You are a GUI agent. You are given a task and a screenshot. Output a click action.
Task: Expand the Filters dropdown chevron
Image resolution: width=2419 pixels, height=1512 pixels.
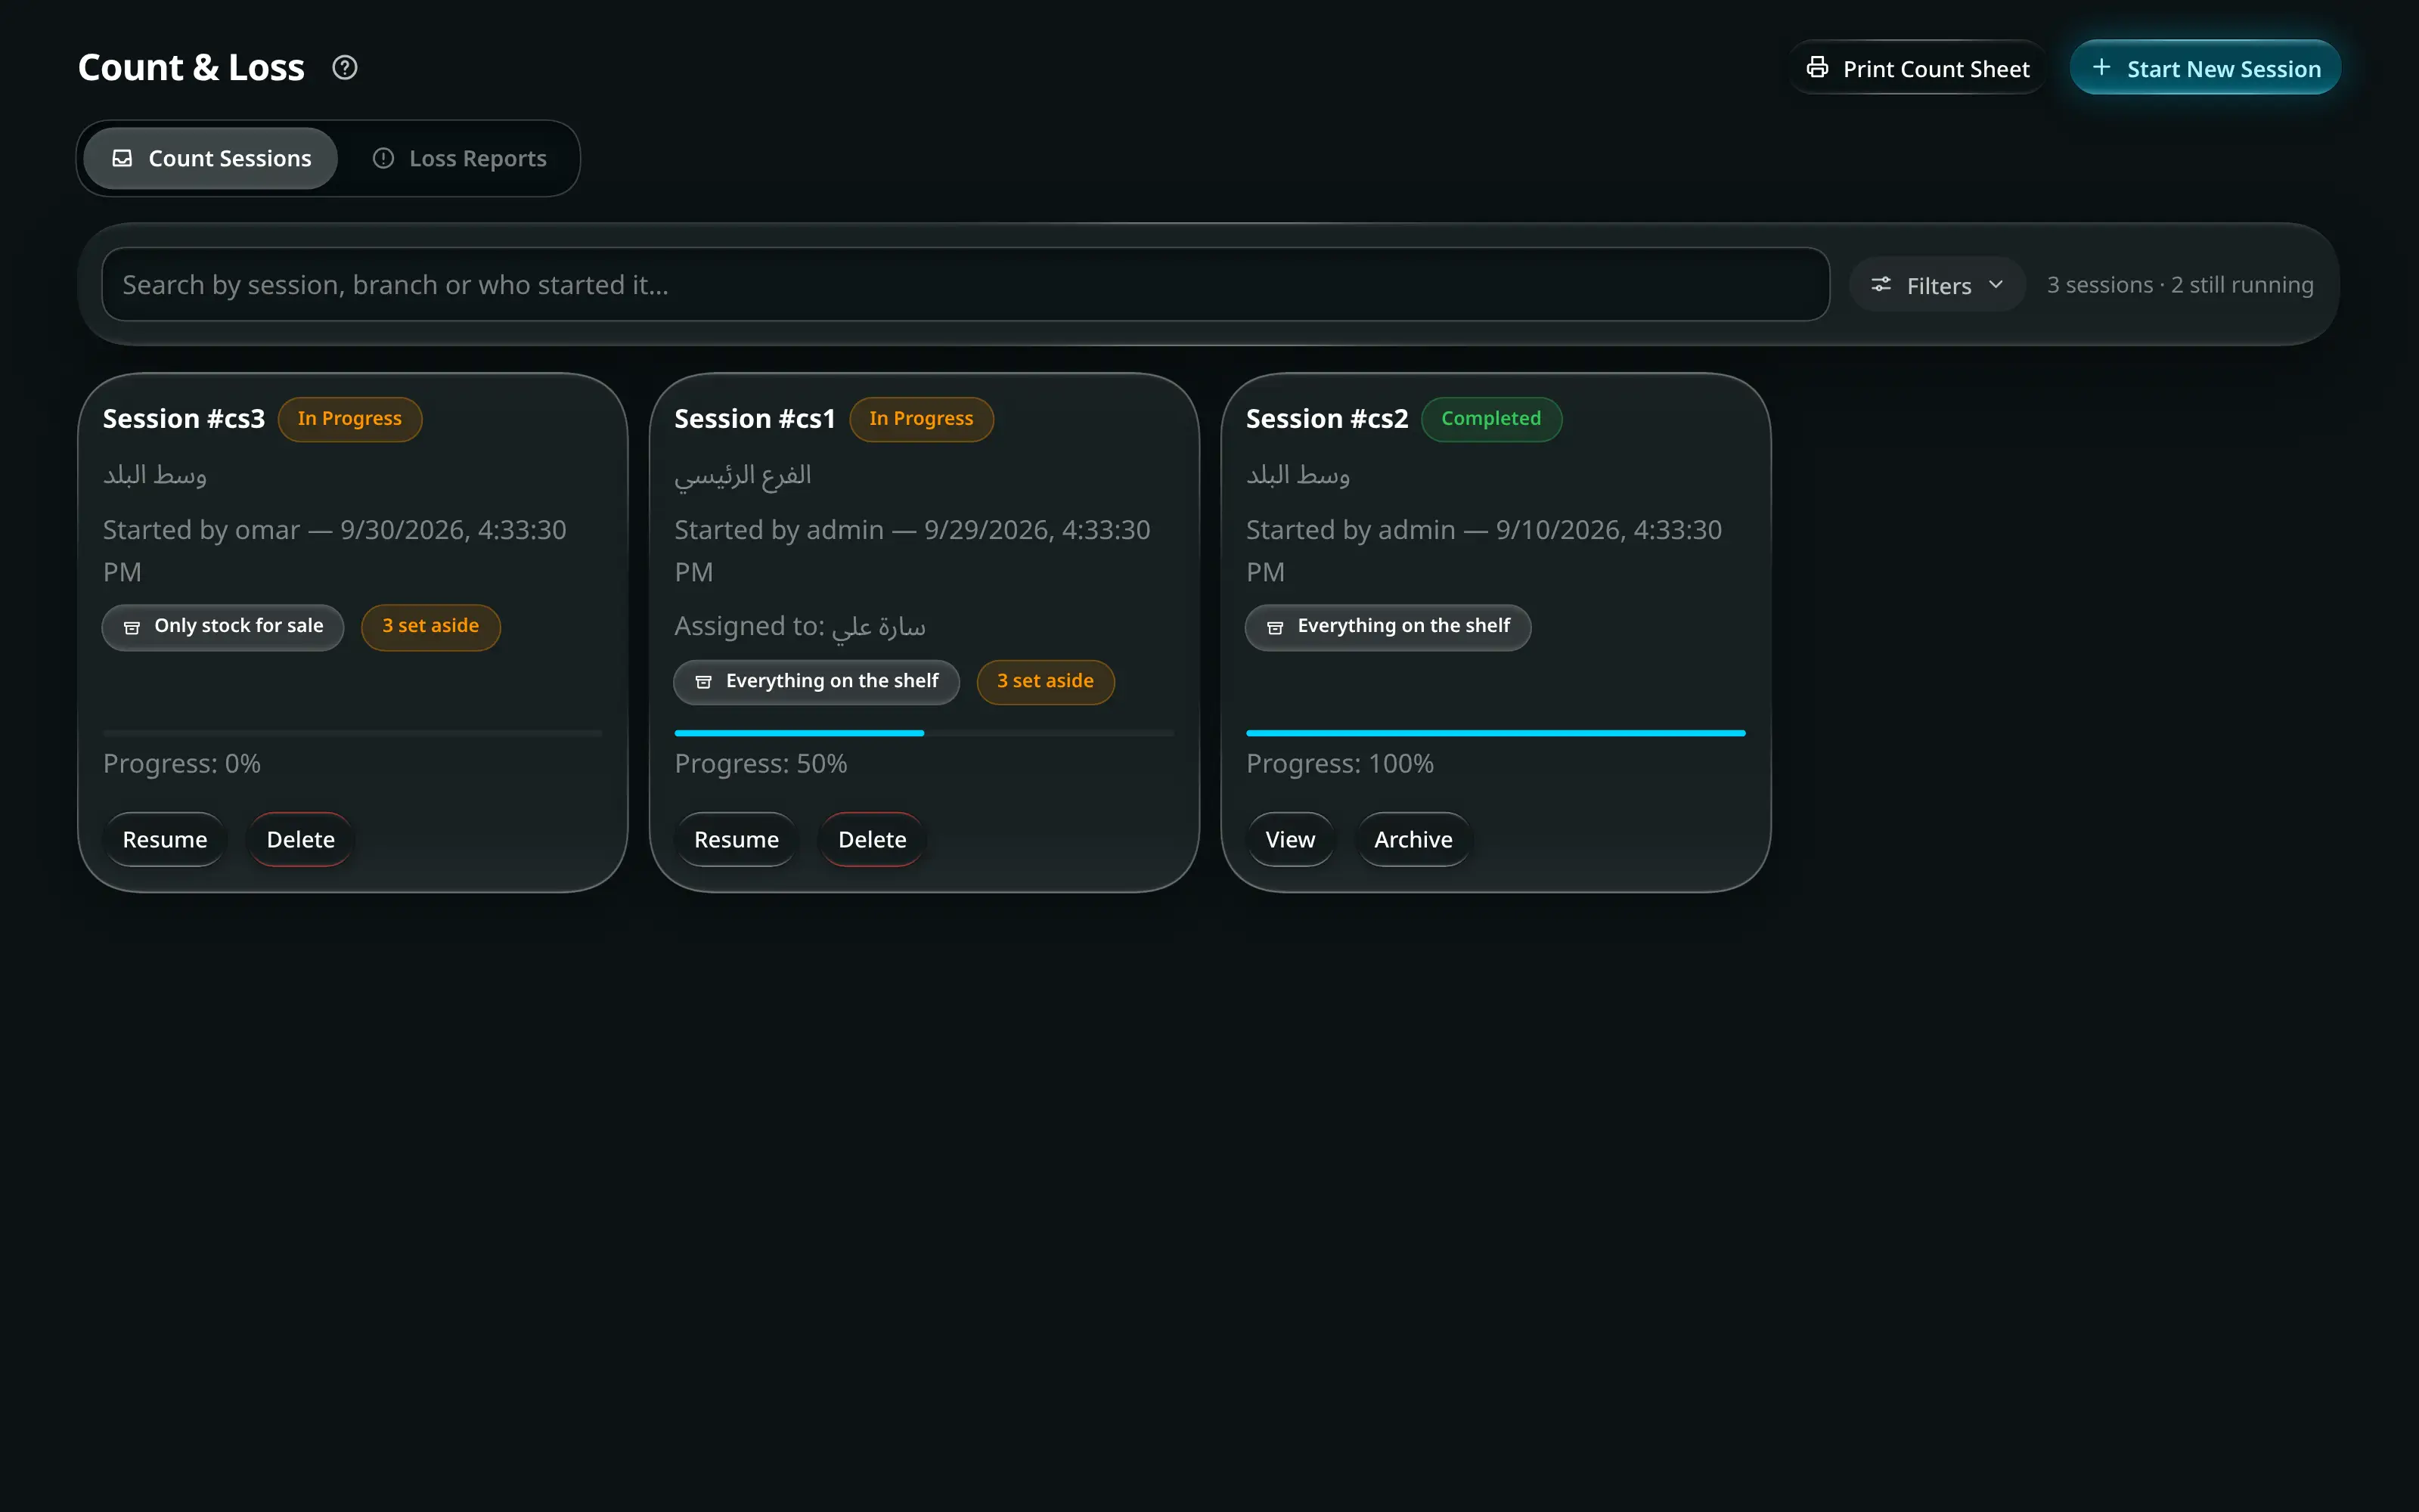point(1996,285)
